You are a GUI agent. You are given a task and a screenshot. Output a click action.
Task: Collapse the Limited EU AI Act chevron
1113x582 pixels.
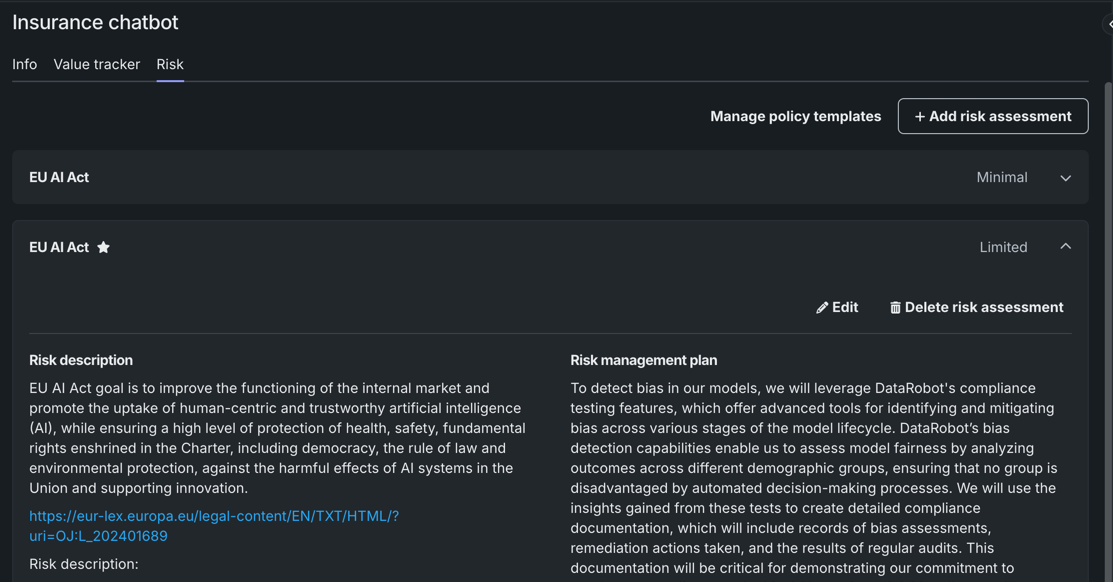point(1065,247)
